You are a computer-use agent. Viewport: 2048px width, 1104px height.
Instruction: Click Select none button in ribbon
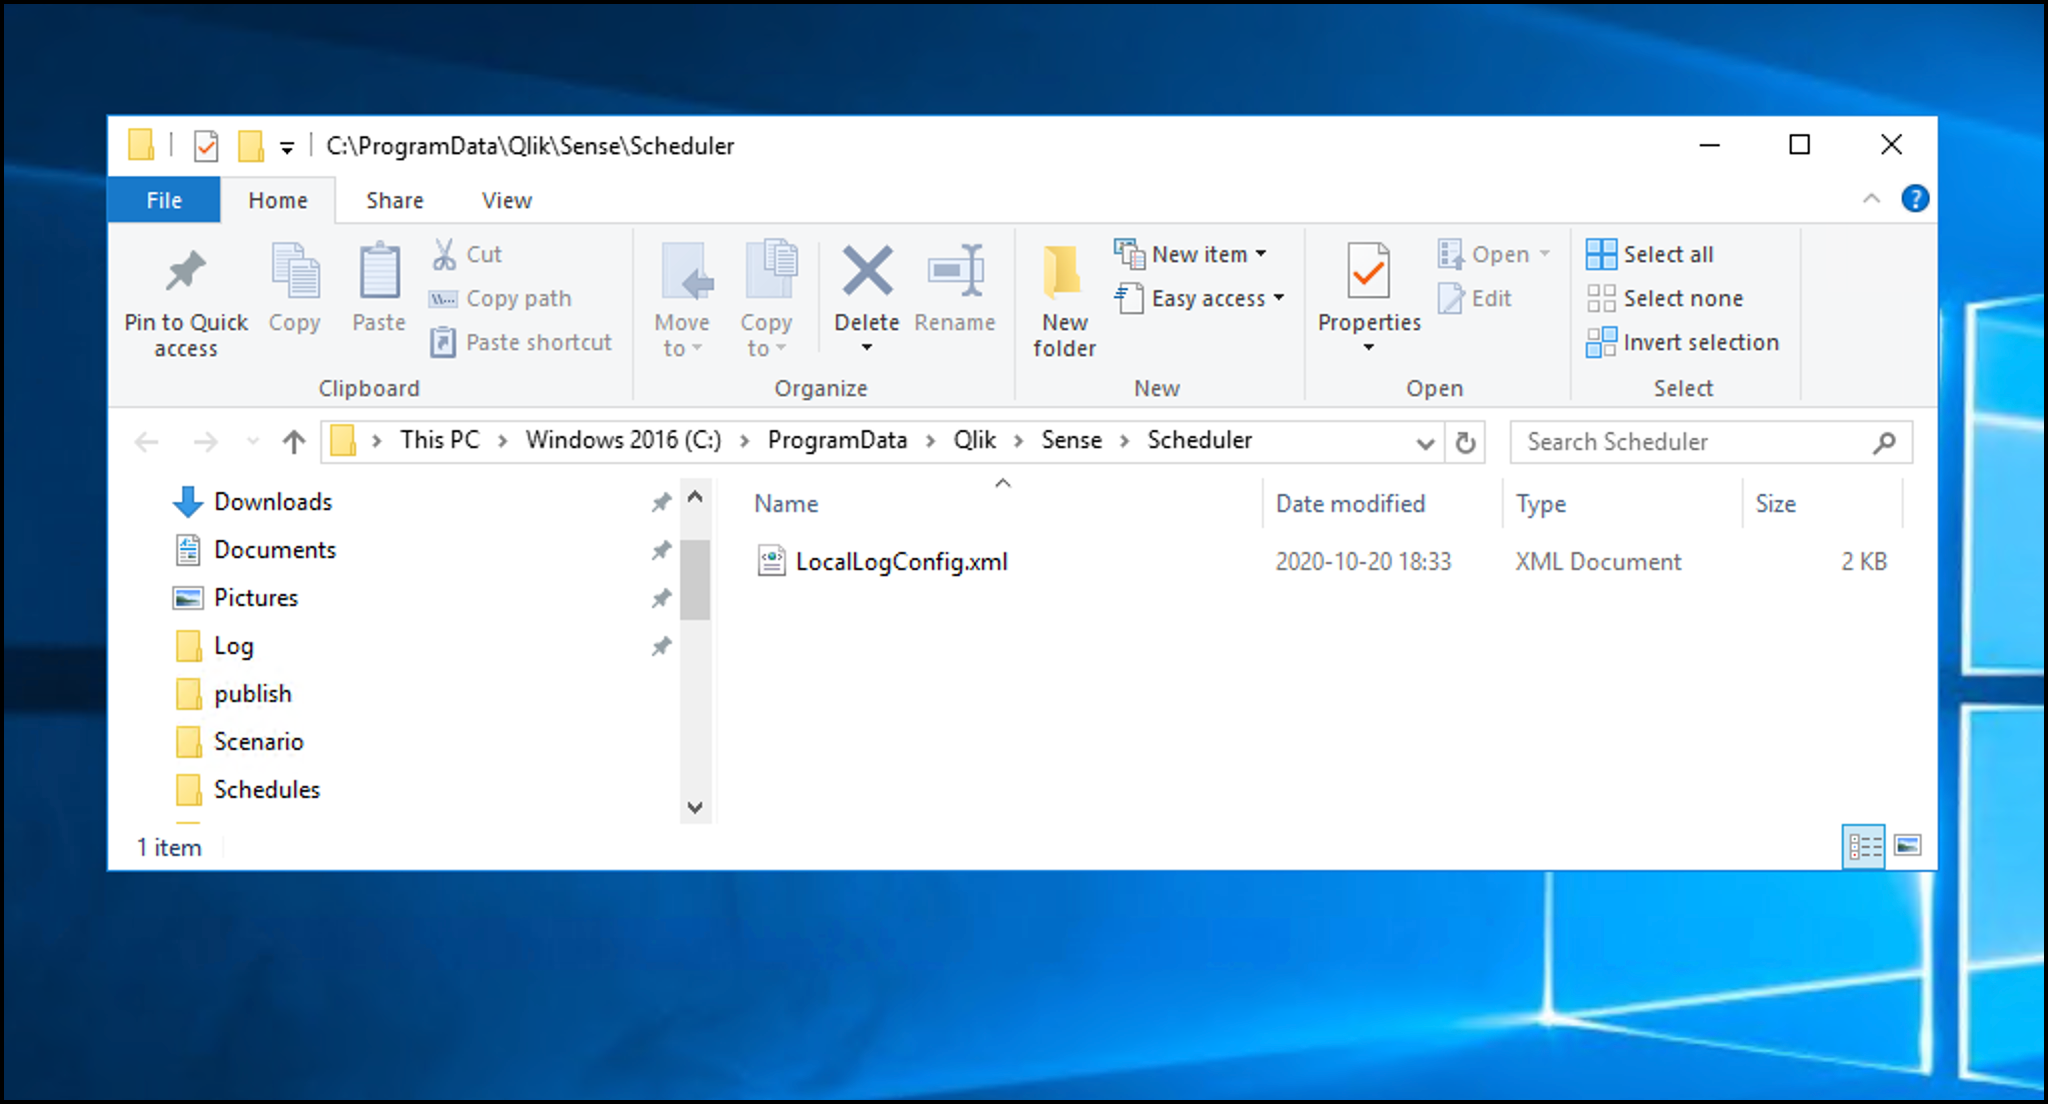1684,296
